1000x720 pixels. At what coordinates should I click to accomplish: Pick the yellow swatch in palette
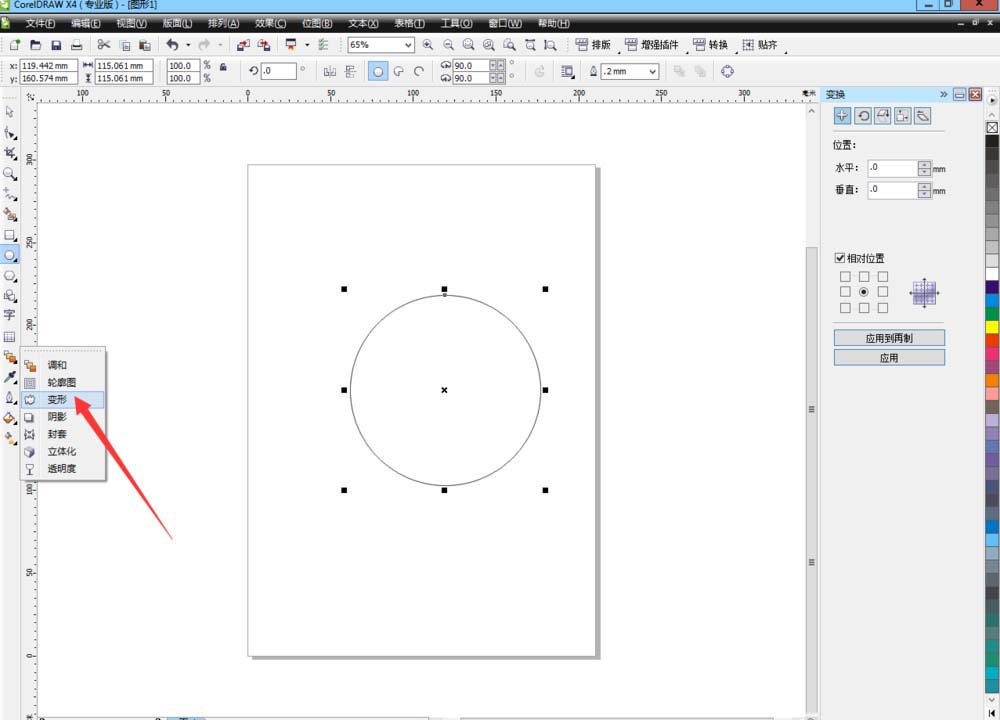[x=992, y=327]
